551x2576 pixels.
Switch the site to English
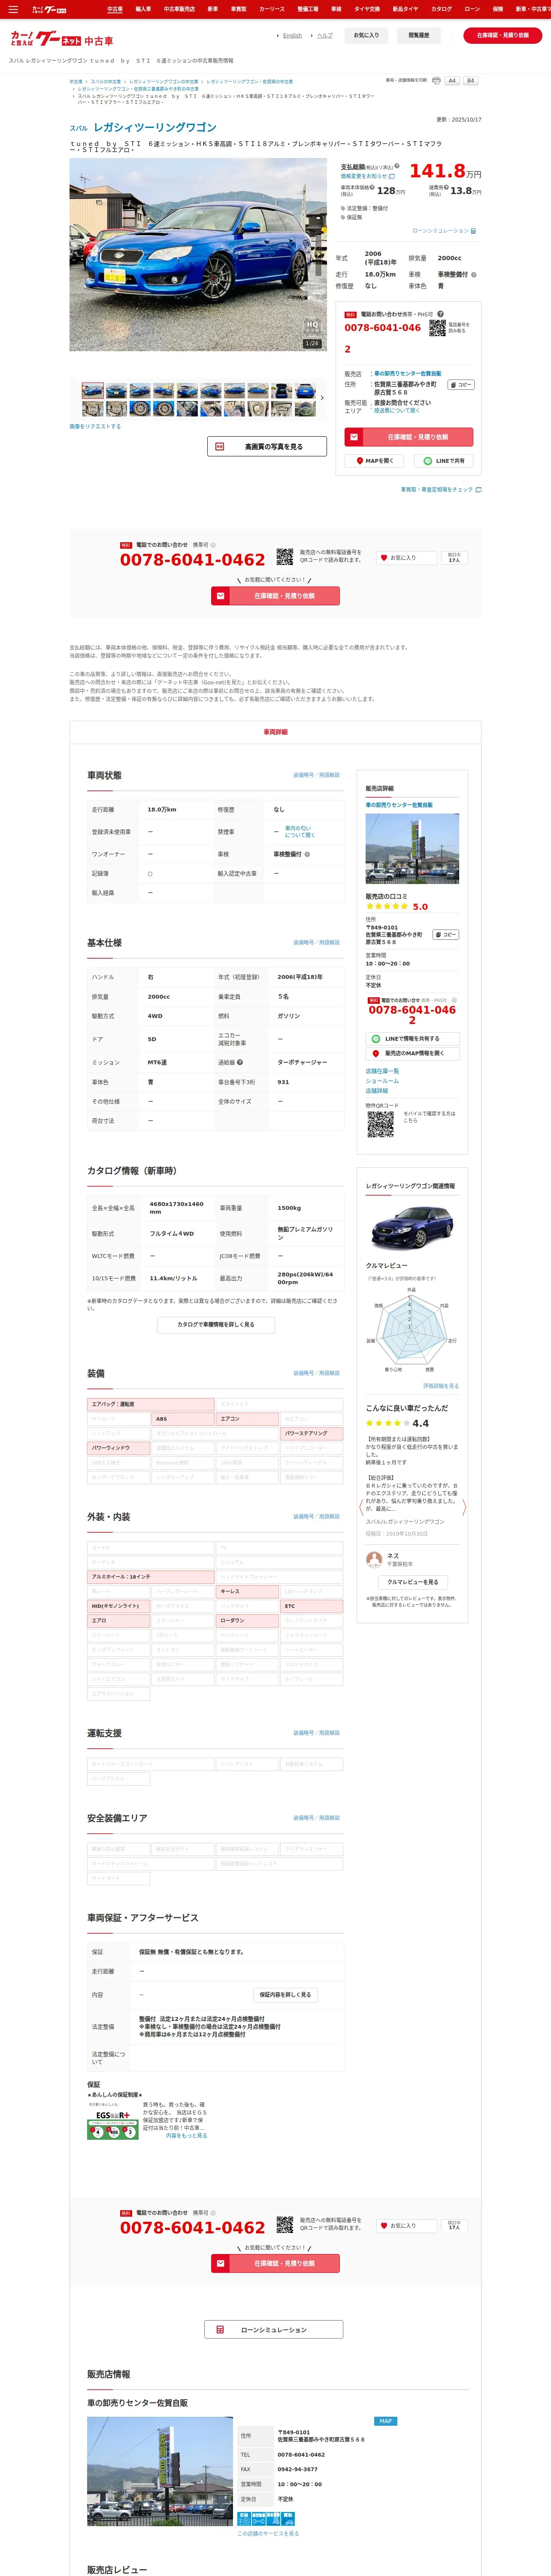[292, 35]
